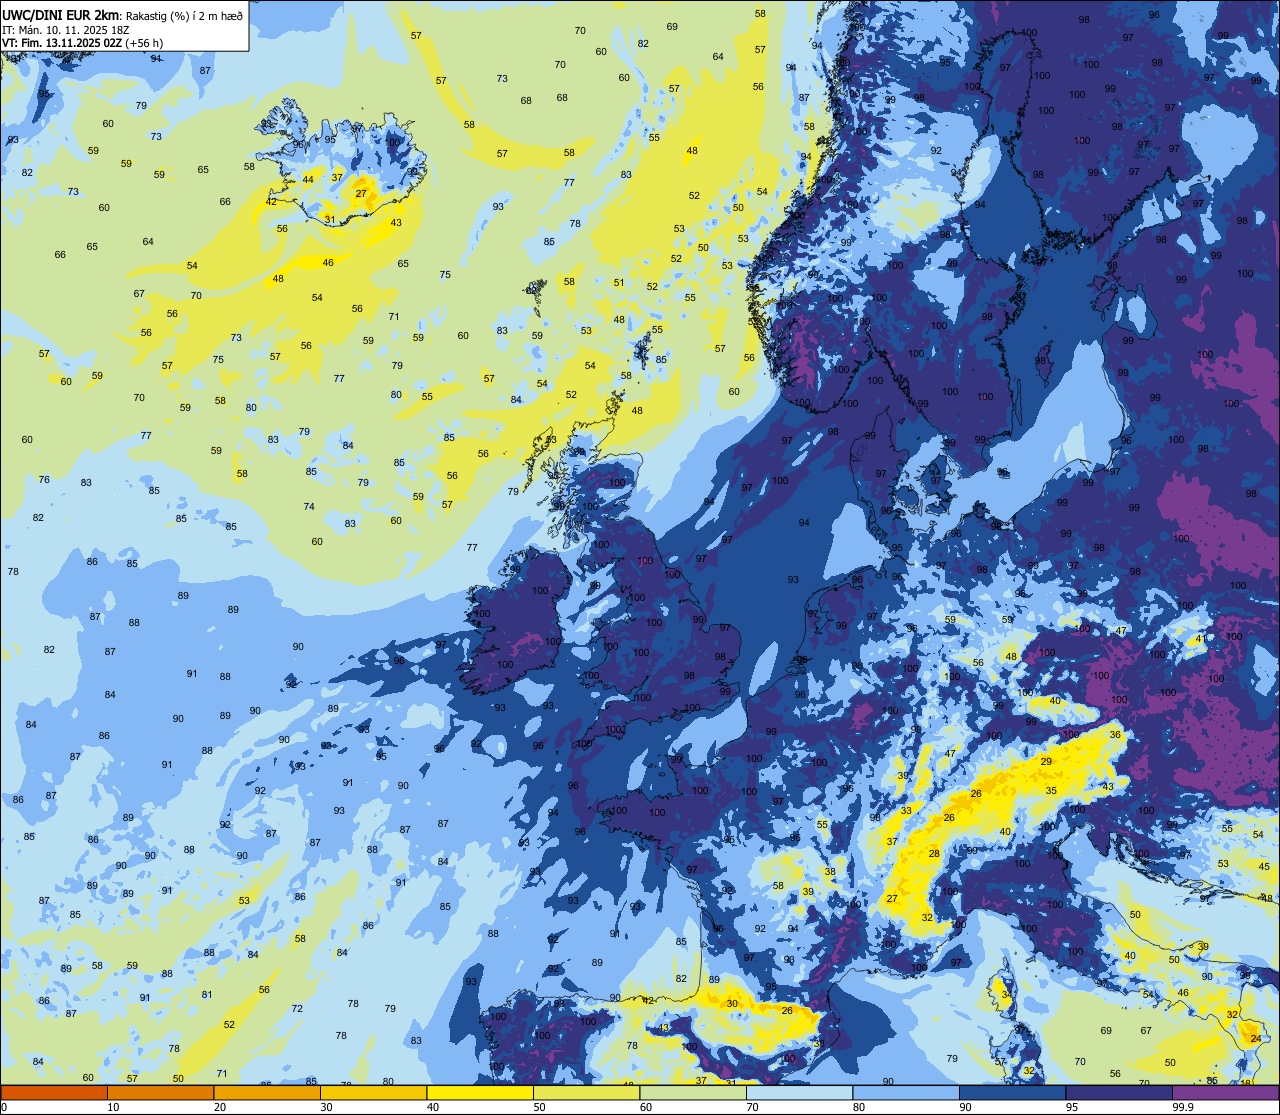The width and height of the screenshot is (1280, 1115).
Task: Click the 41 humidity value in eastern Europe
Action: [1201, 639]
